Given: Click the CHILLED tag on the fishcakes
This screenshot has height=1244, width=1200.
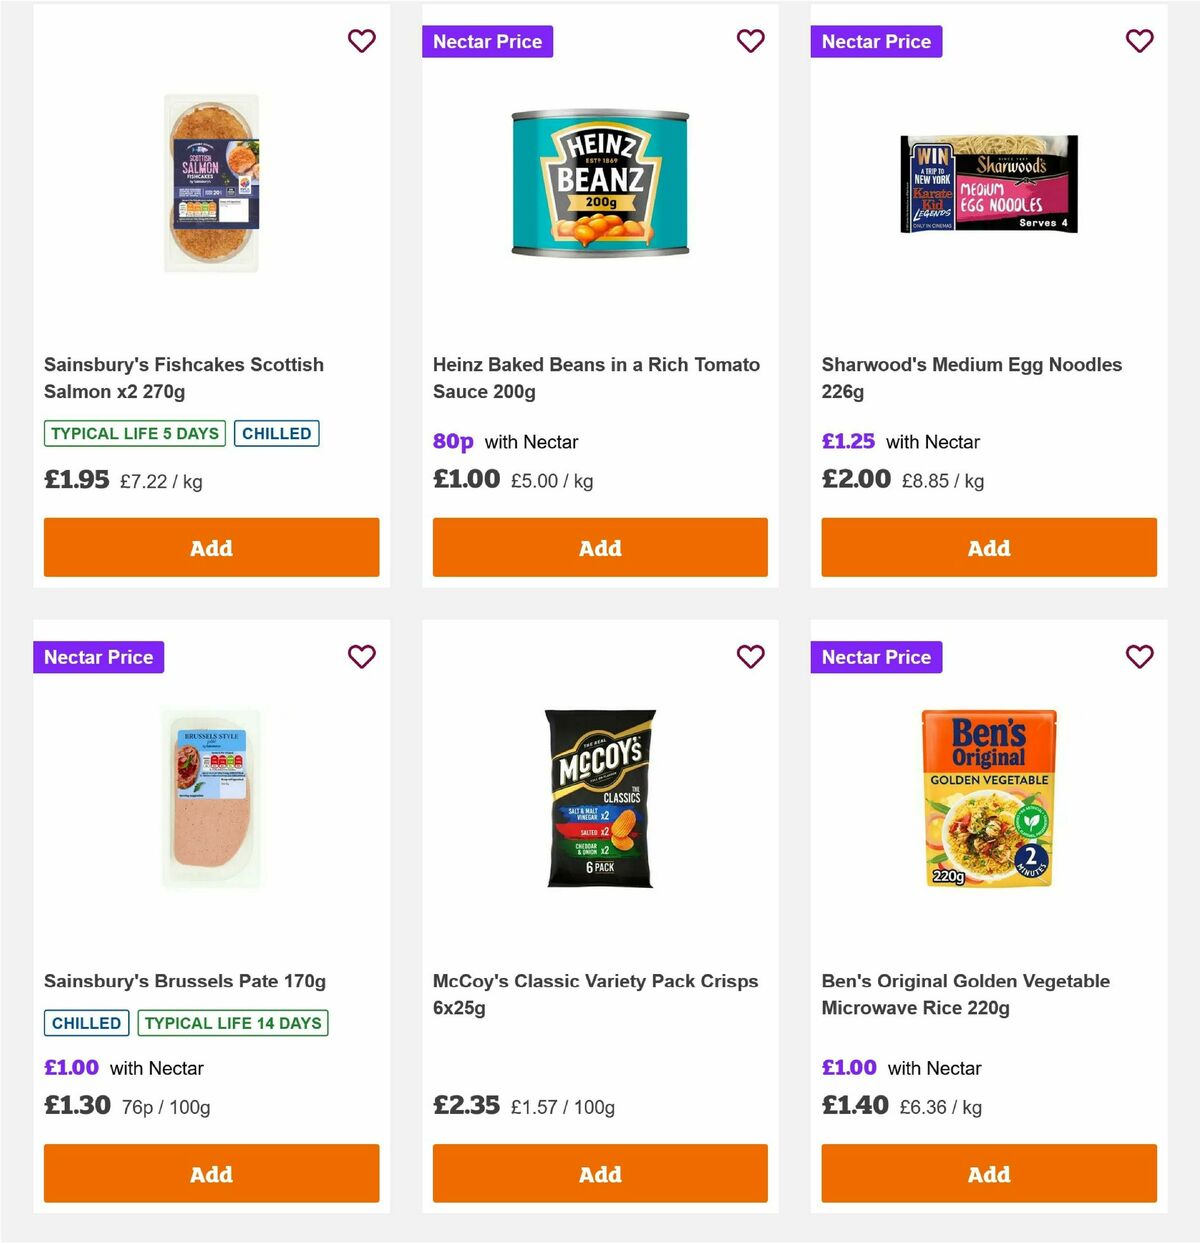Looking at the screenshot, I should point(277,433).
